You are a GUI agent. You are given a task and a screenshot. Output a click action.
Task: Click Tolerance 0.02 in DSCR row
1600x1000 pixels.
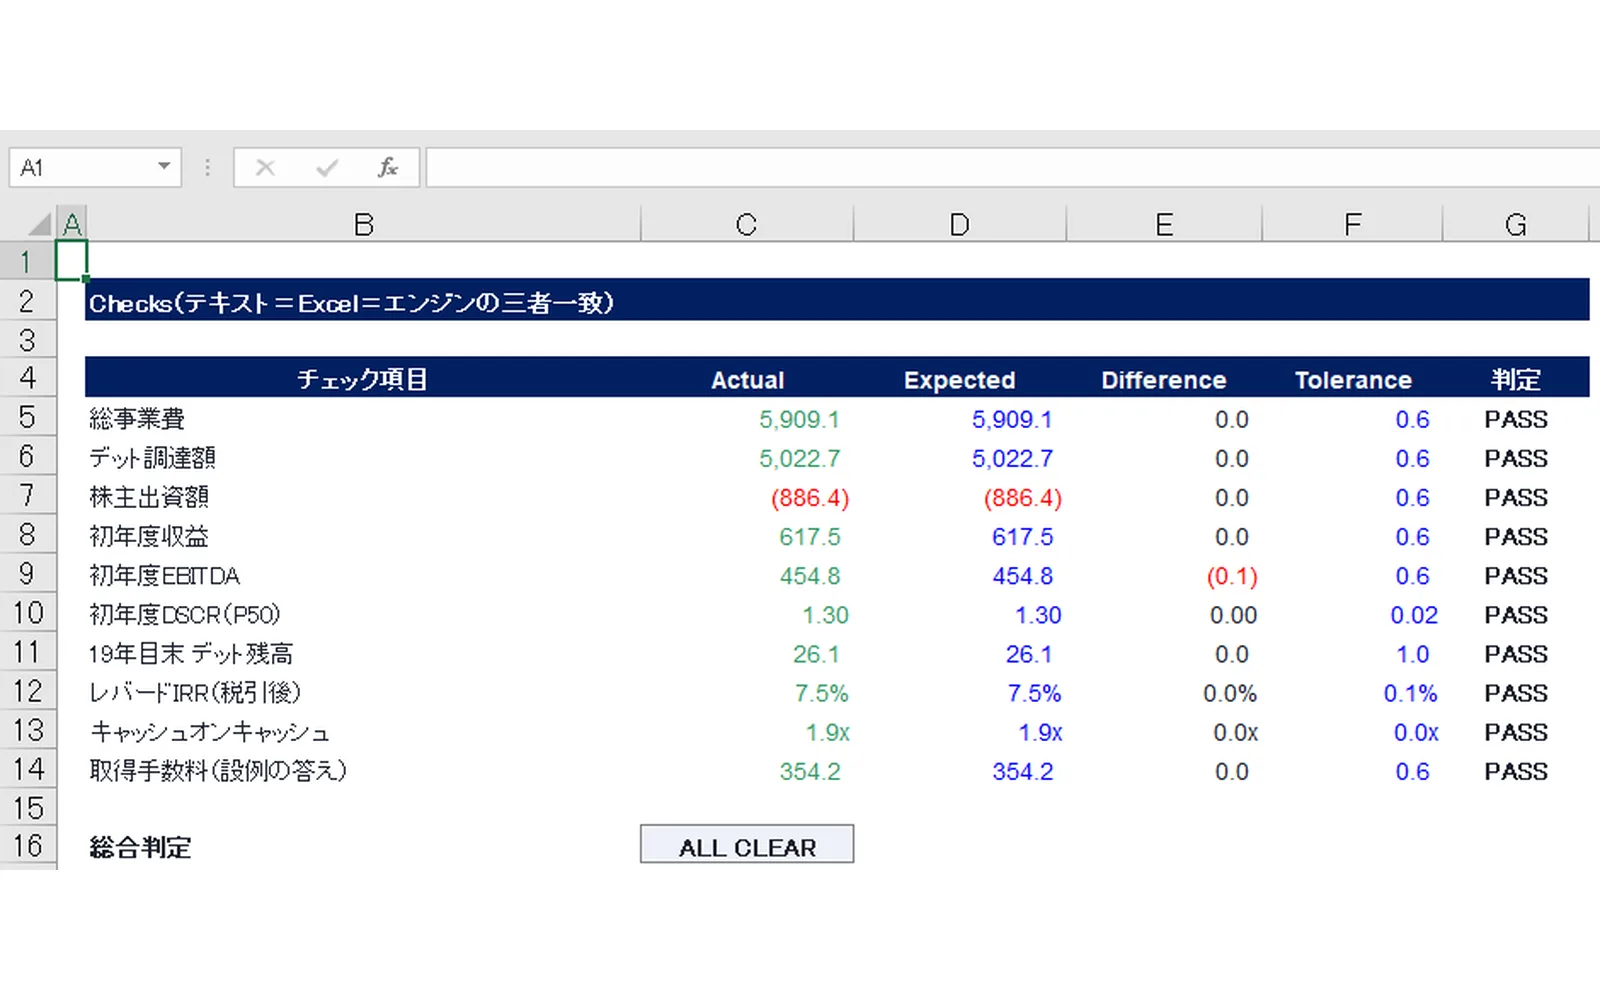click(x=1352, y=614)
